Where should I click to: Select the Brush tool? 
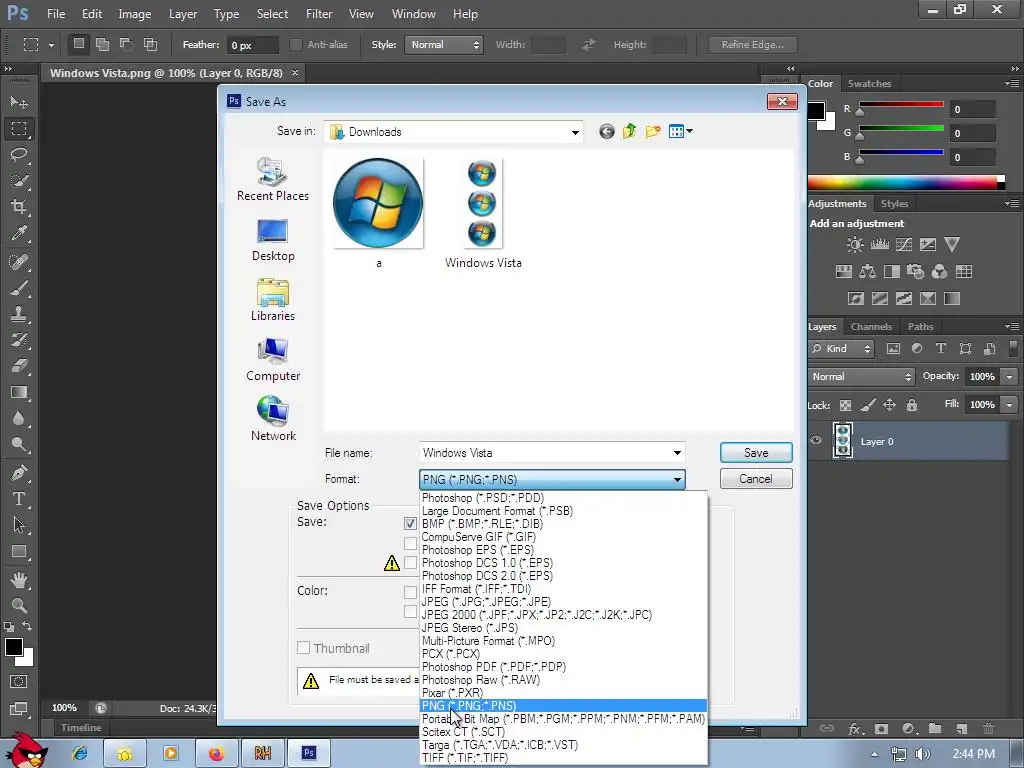19,288
